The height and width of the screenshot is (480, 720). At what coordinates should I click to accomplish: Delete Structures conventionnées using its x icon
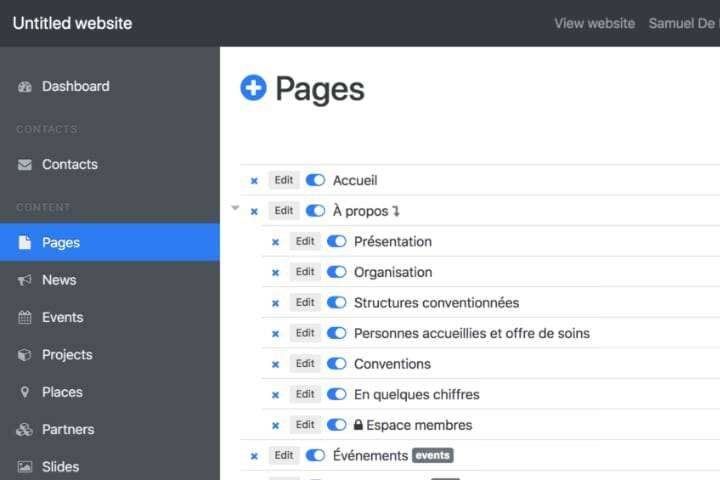275,303
